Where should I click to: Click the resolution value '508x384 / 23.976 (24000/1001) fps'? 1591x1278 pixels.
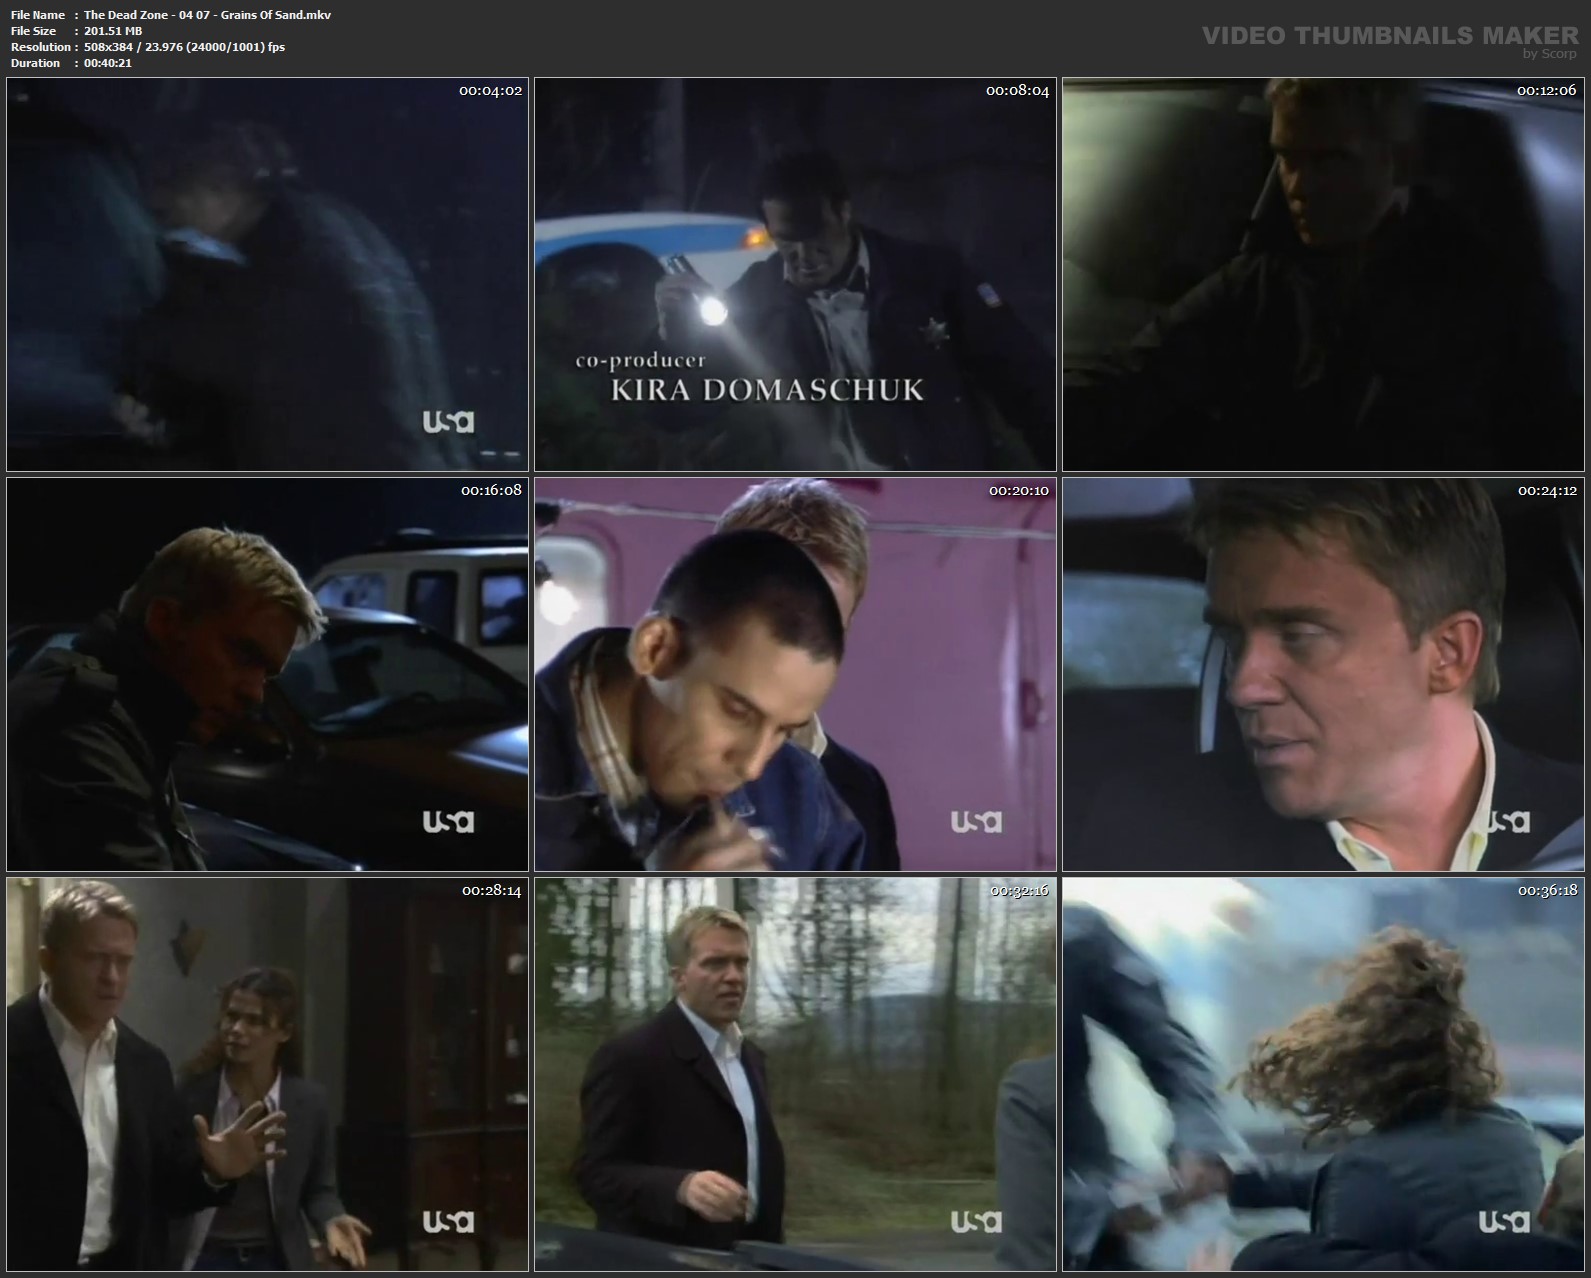tap(184, 47)
